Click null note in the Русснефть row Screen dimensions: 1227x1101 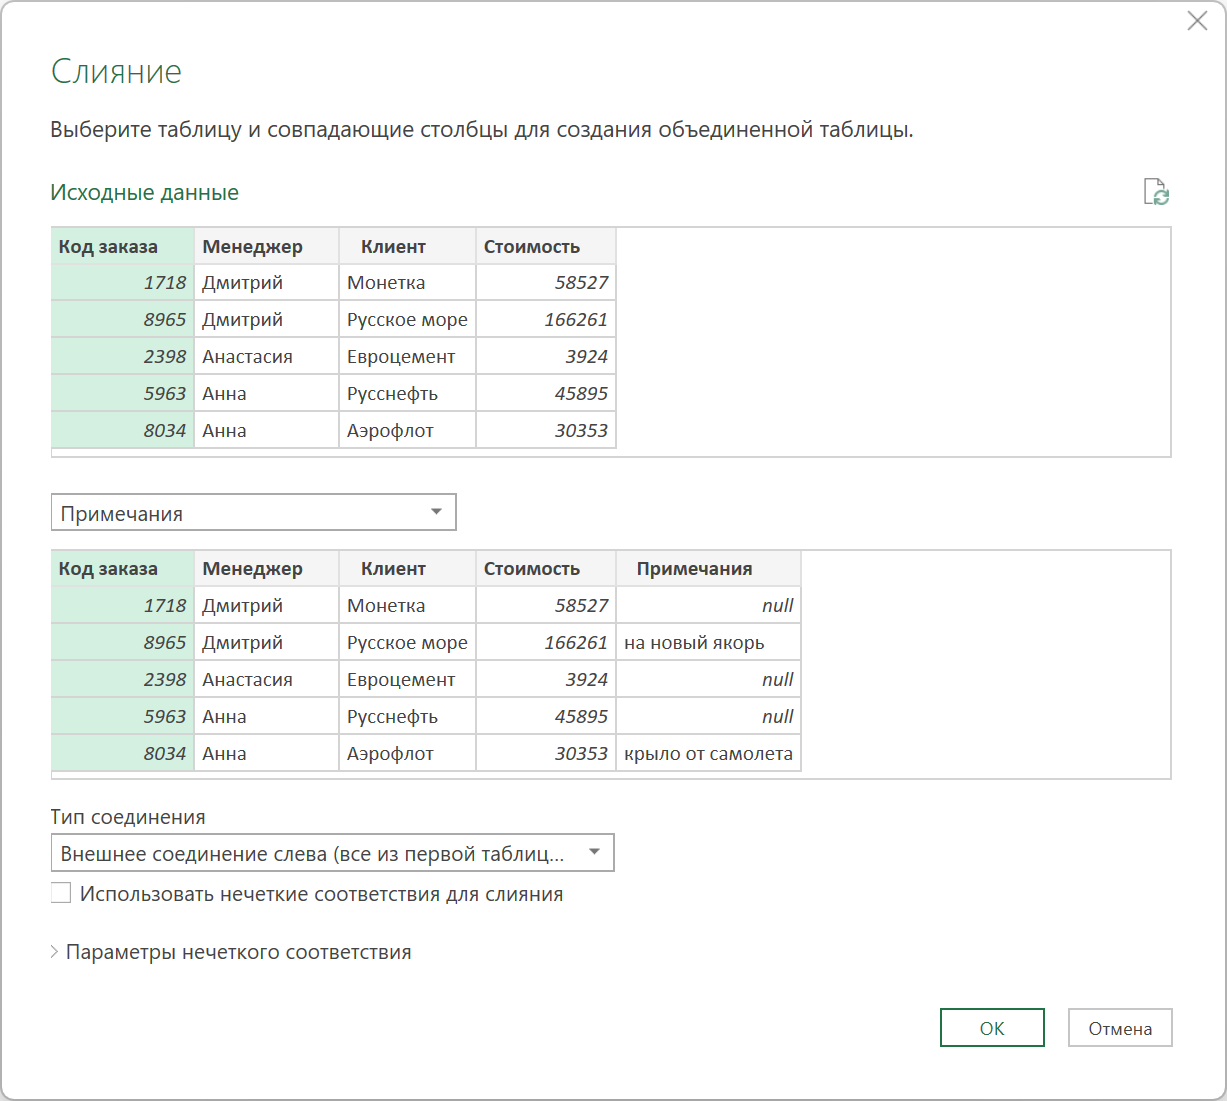click(708, 717)
